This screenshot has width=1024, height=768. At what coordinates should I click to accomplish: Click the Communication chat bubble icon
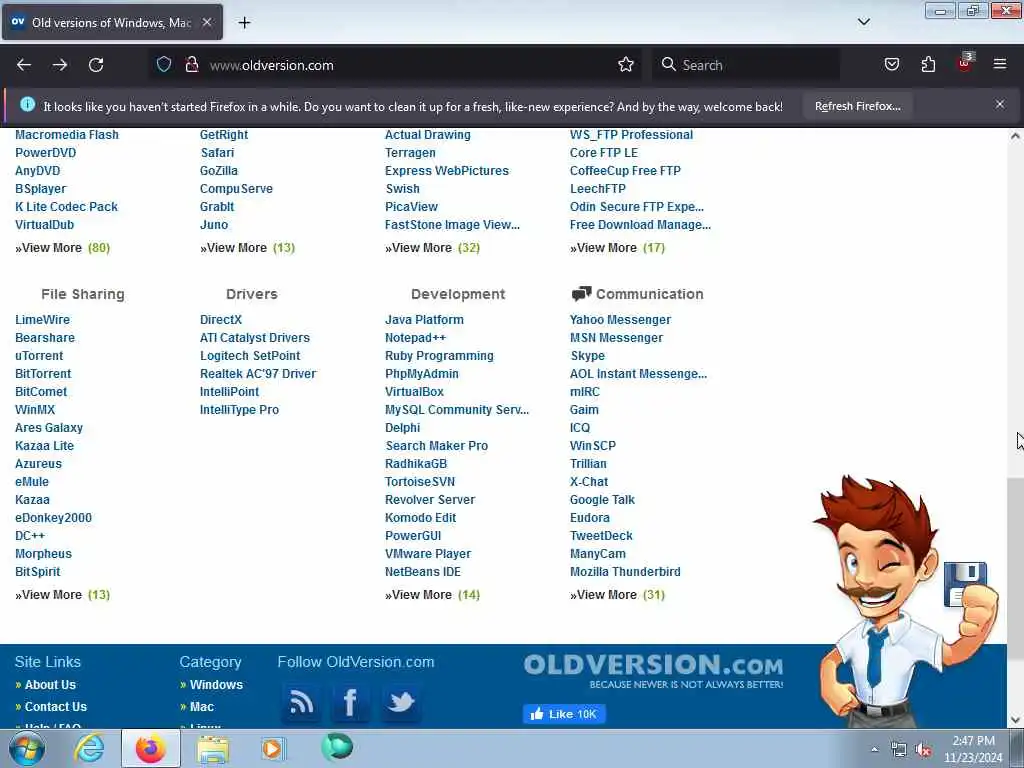581,294
